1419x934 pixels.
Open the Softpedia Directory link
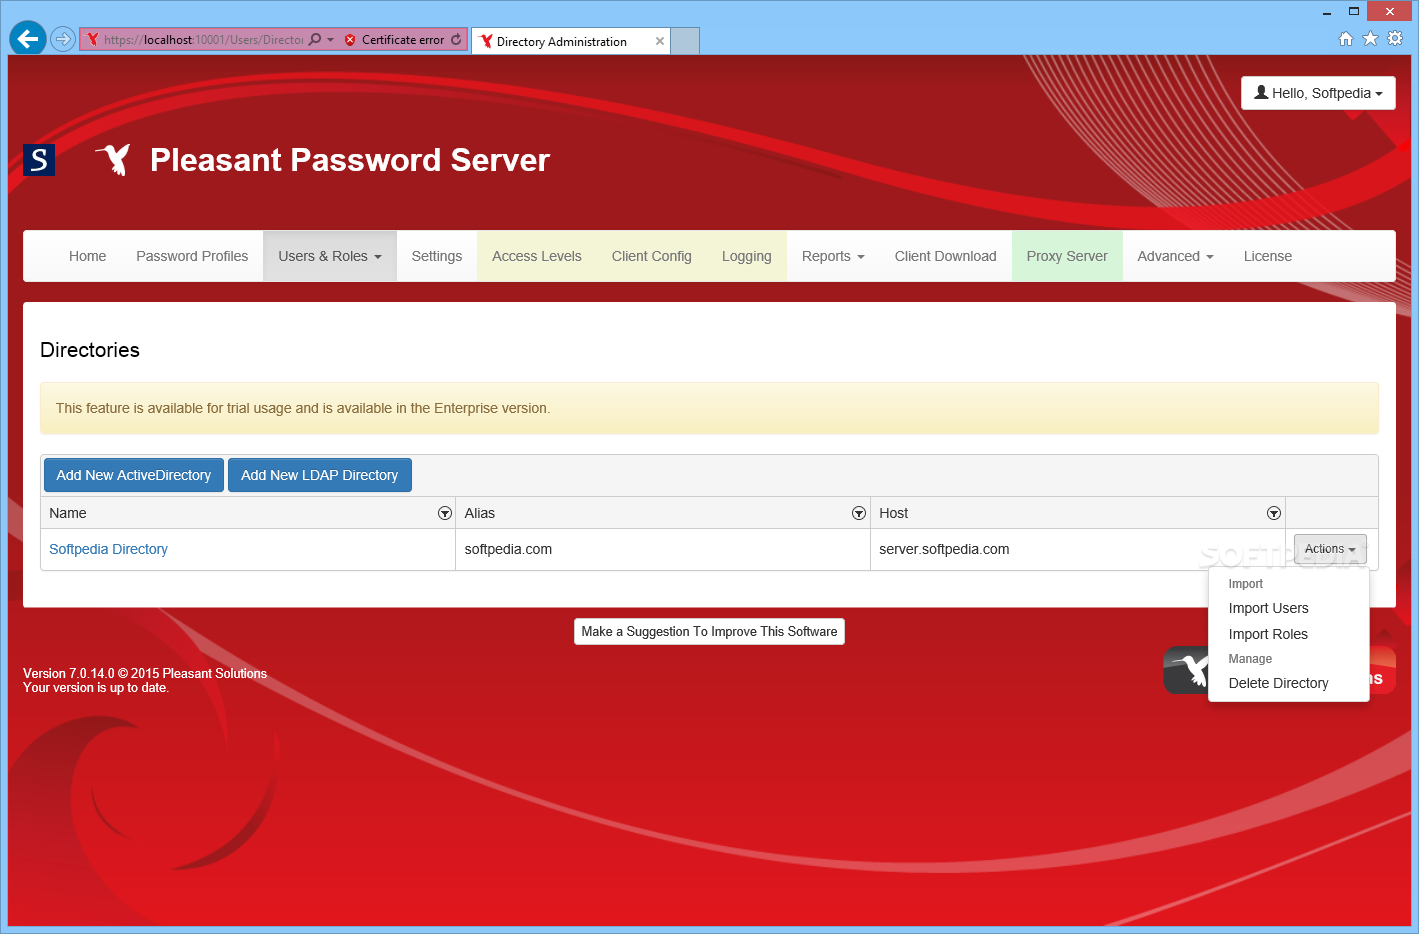pos(108,549)
